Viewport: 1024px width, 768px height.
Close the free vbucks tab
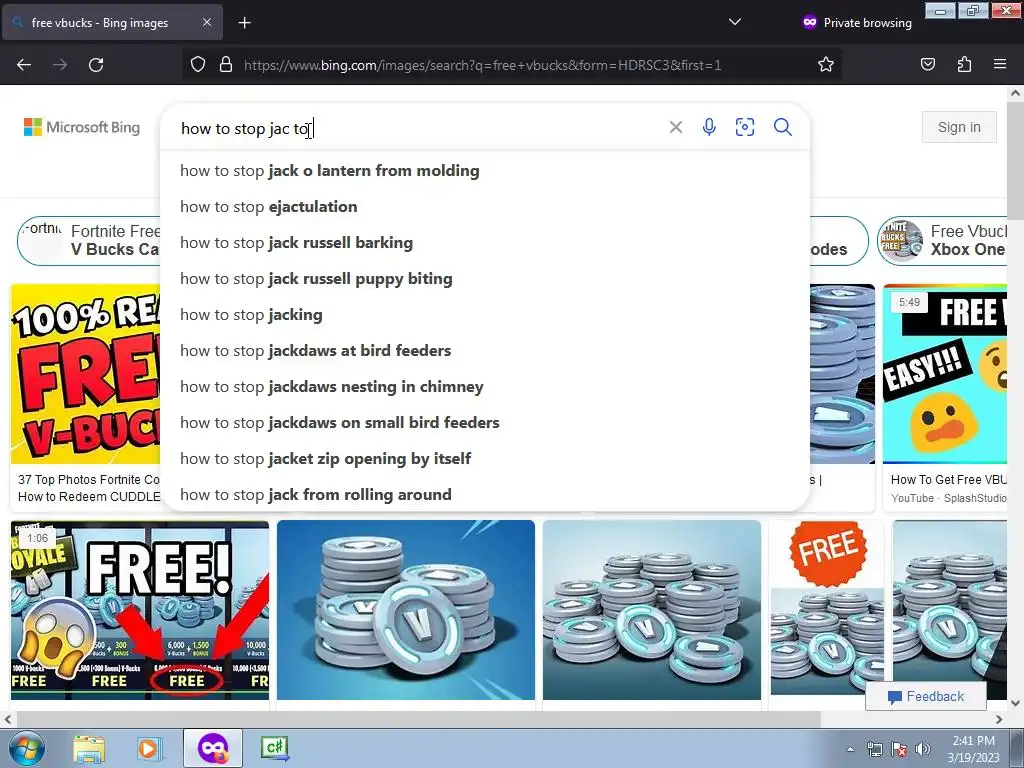(x=207, y=22)
